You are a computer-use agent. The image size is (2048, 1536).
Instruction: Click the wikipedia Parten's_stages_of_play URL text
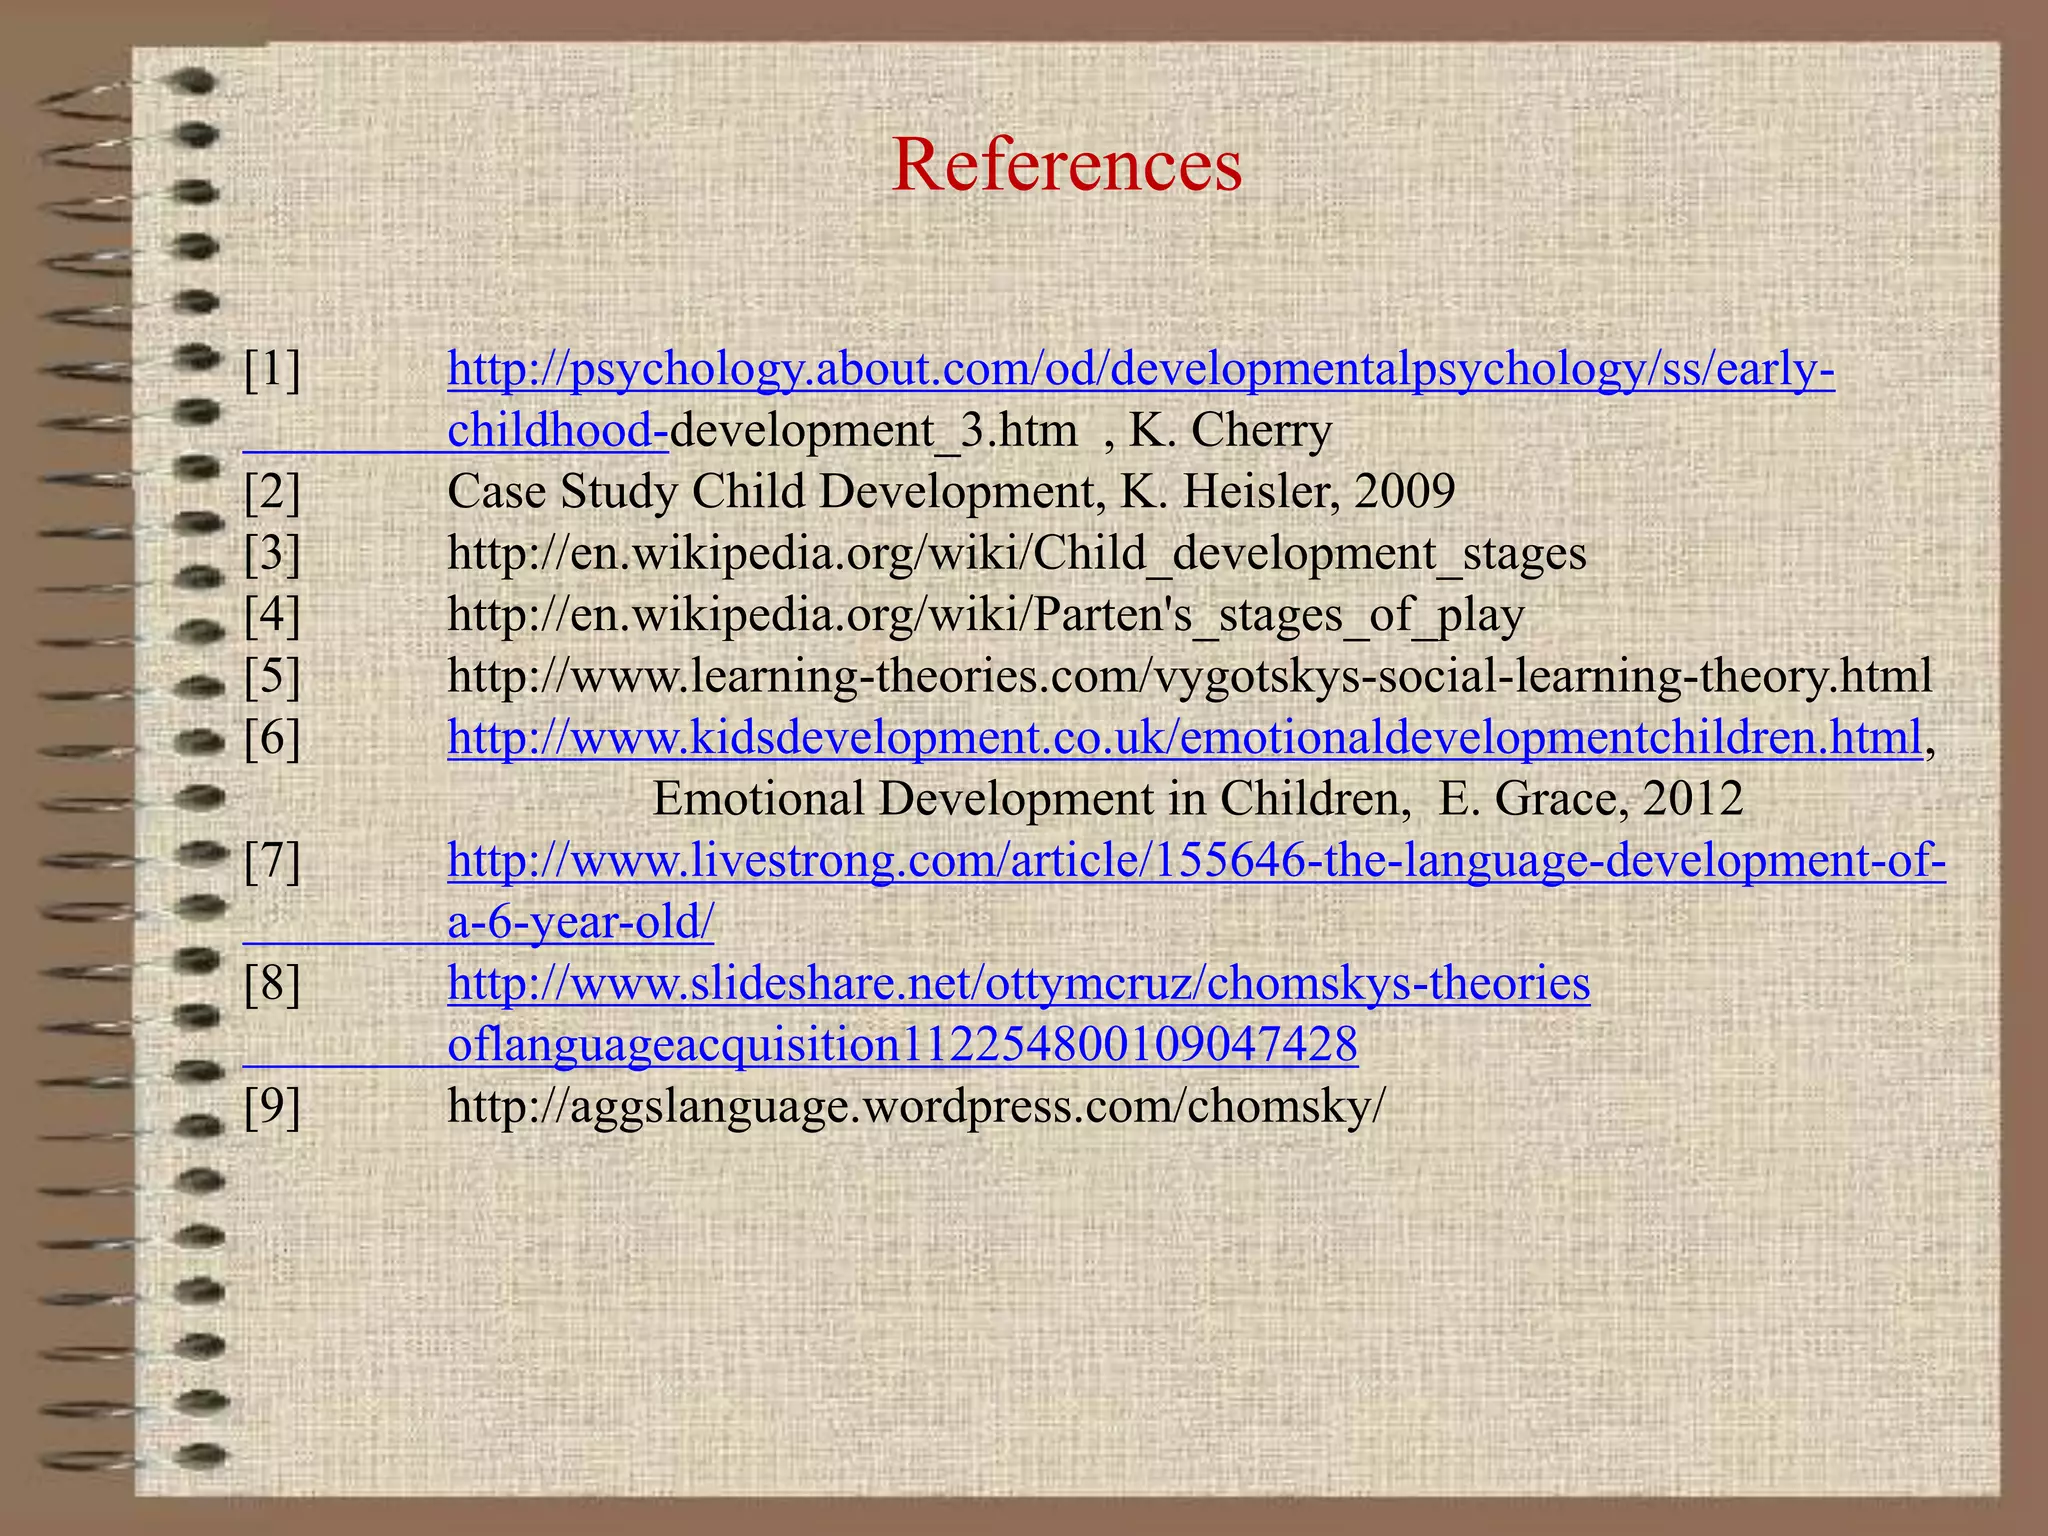[x=986, y=616]
